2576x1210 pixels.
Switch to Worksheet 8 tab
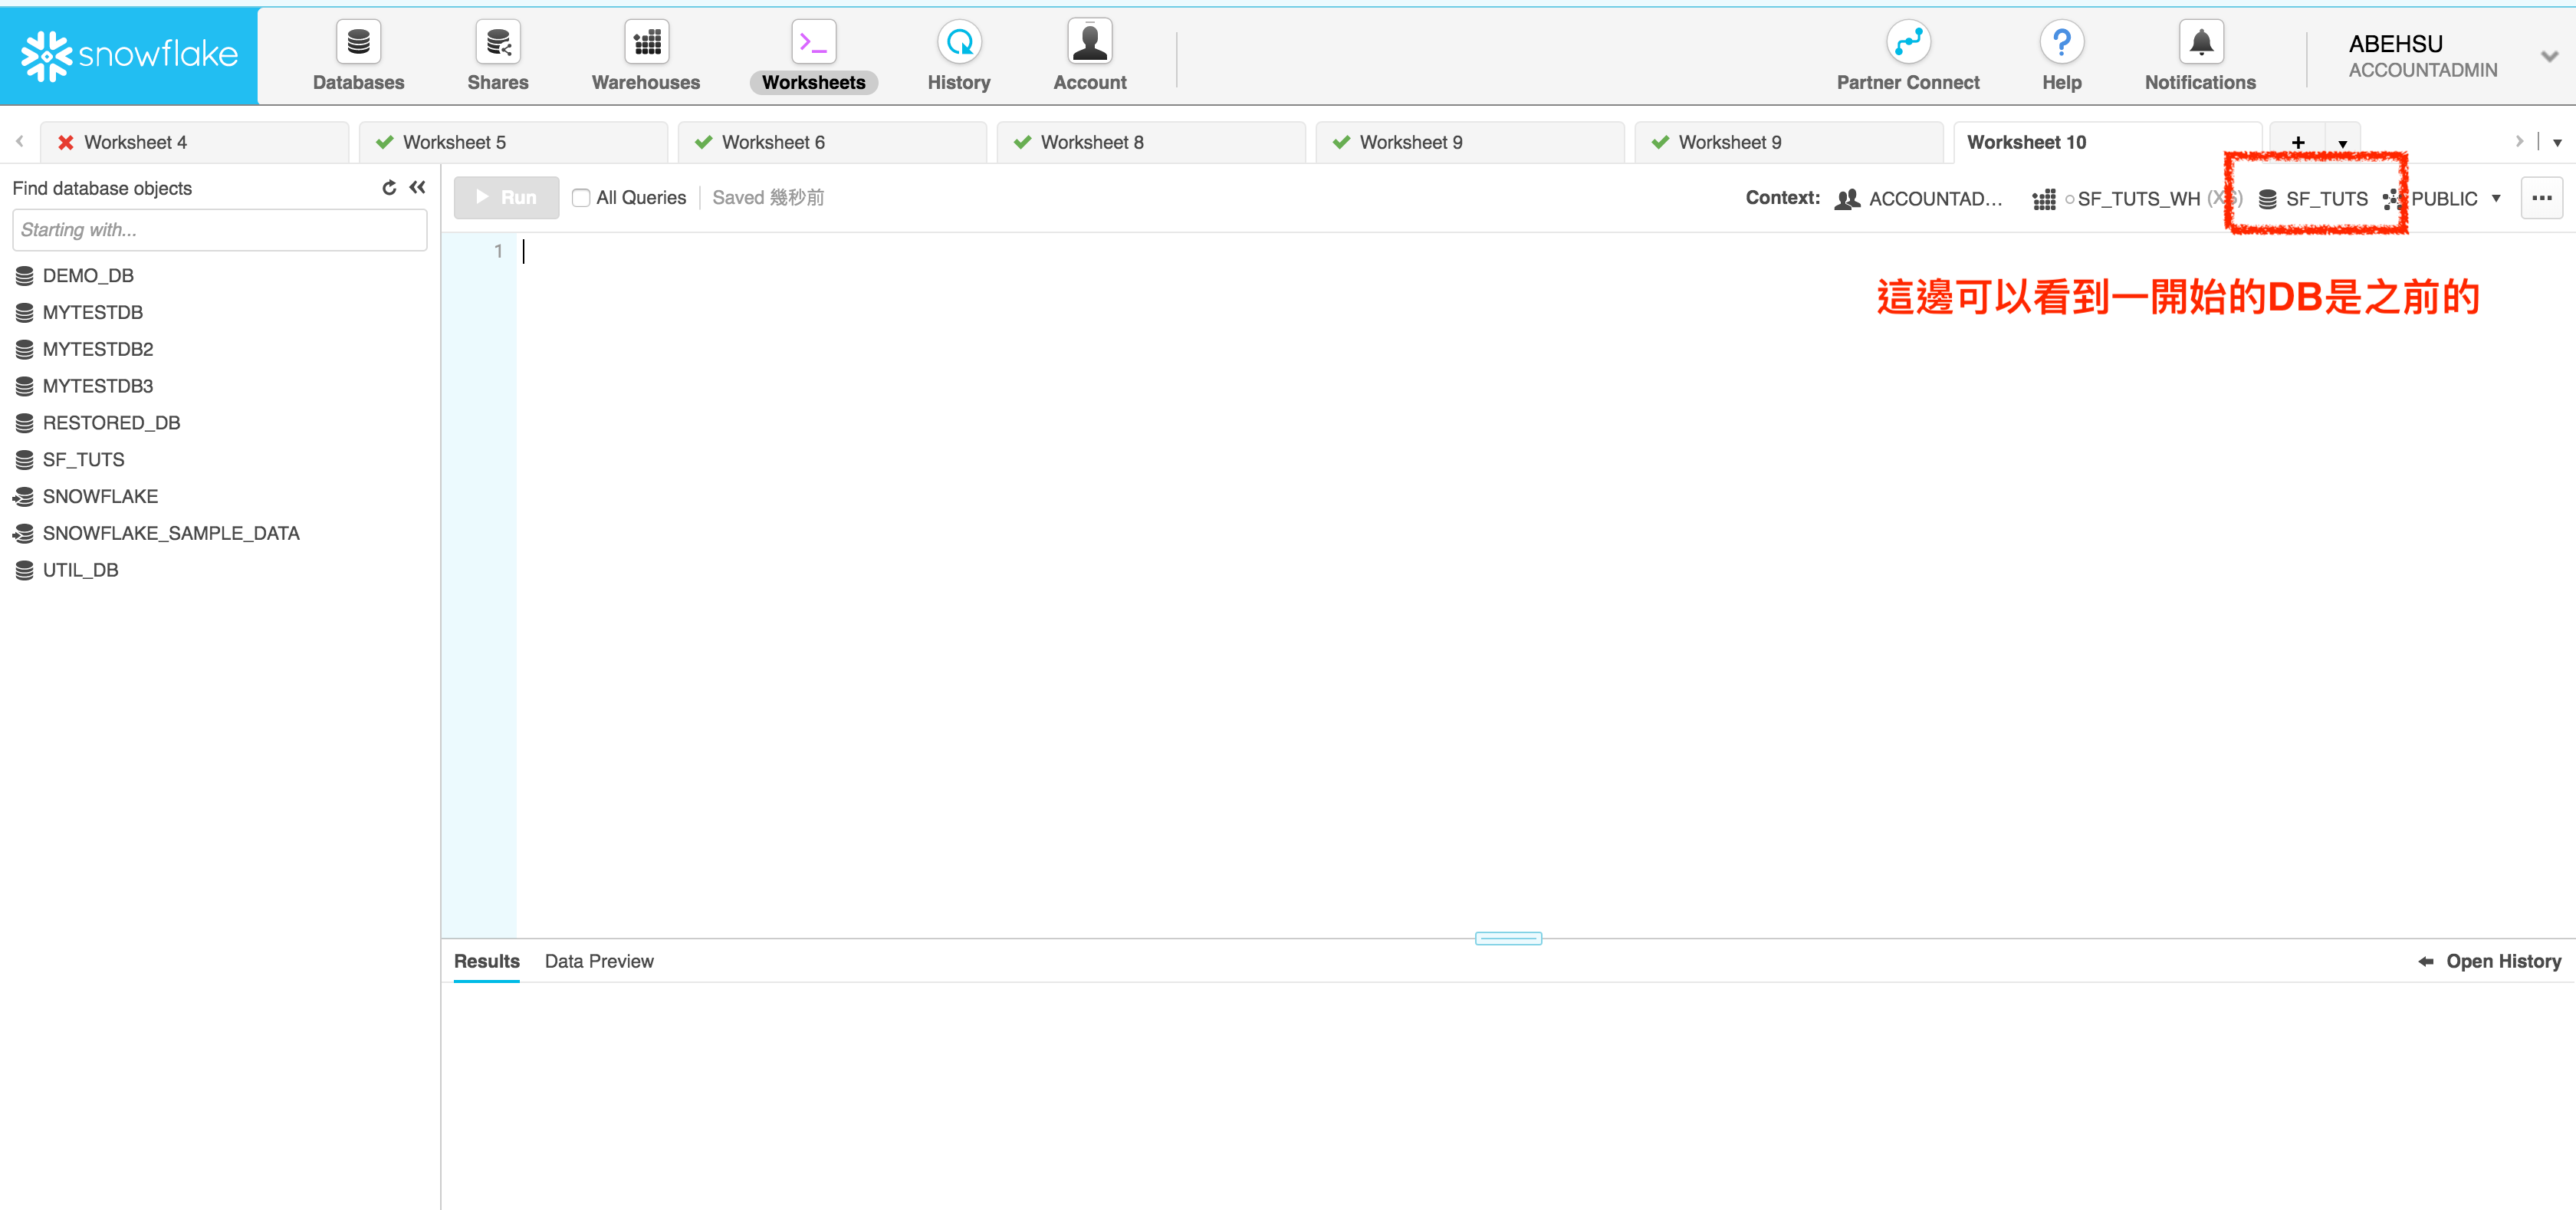[x=1152, y=143]
